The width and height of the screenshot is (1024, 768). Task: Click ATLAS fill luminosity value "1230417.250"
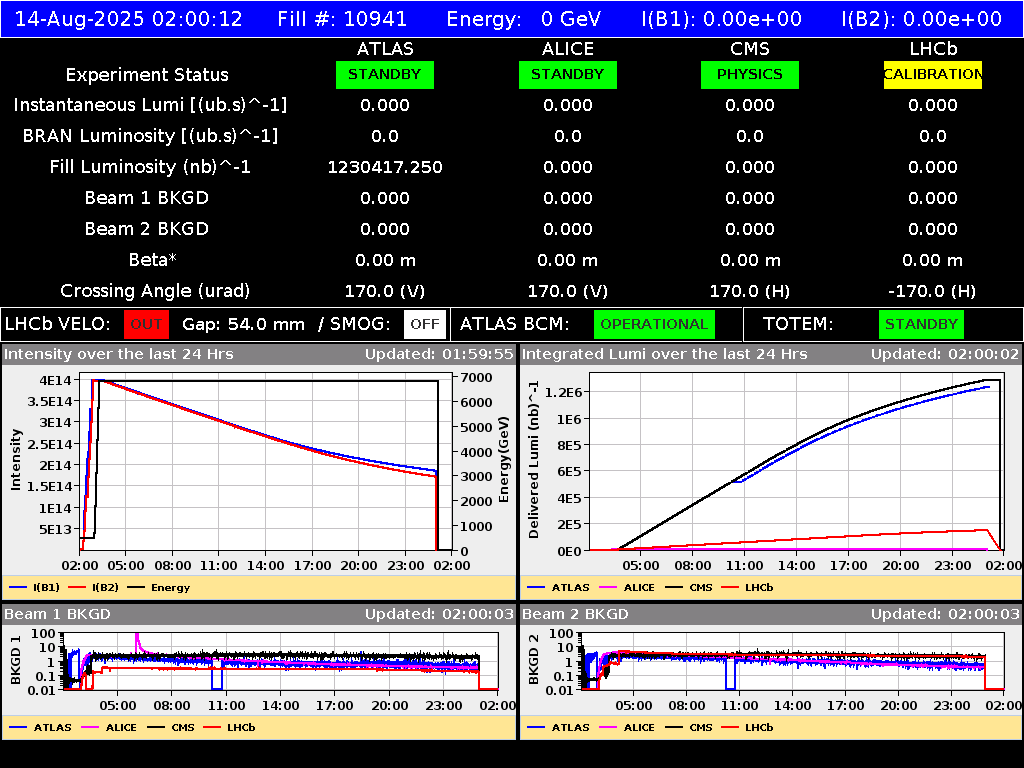click(x=385, y=167)
